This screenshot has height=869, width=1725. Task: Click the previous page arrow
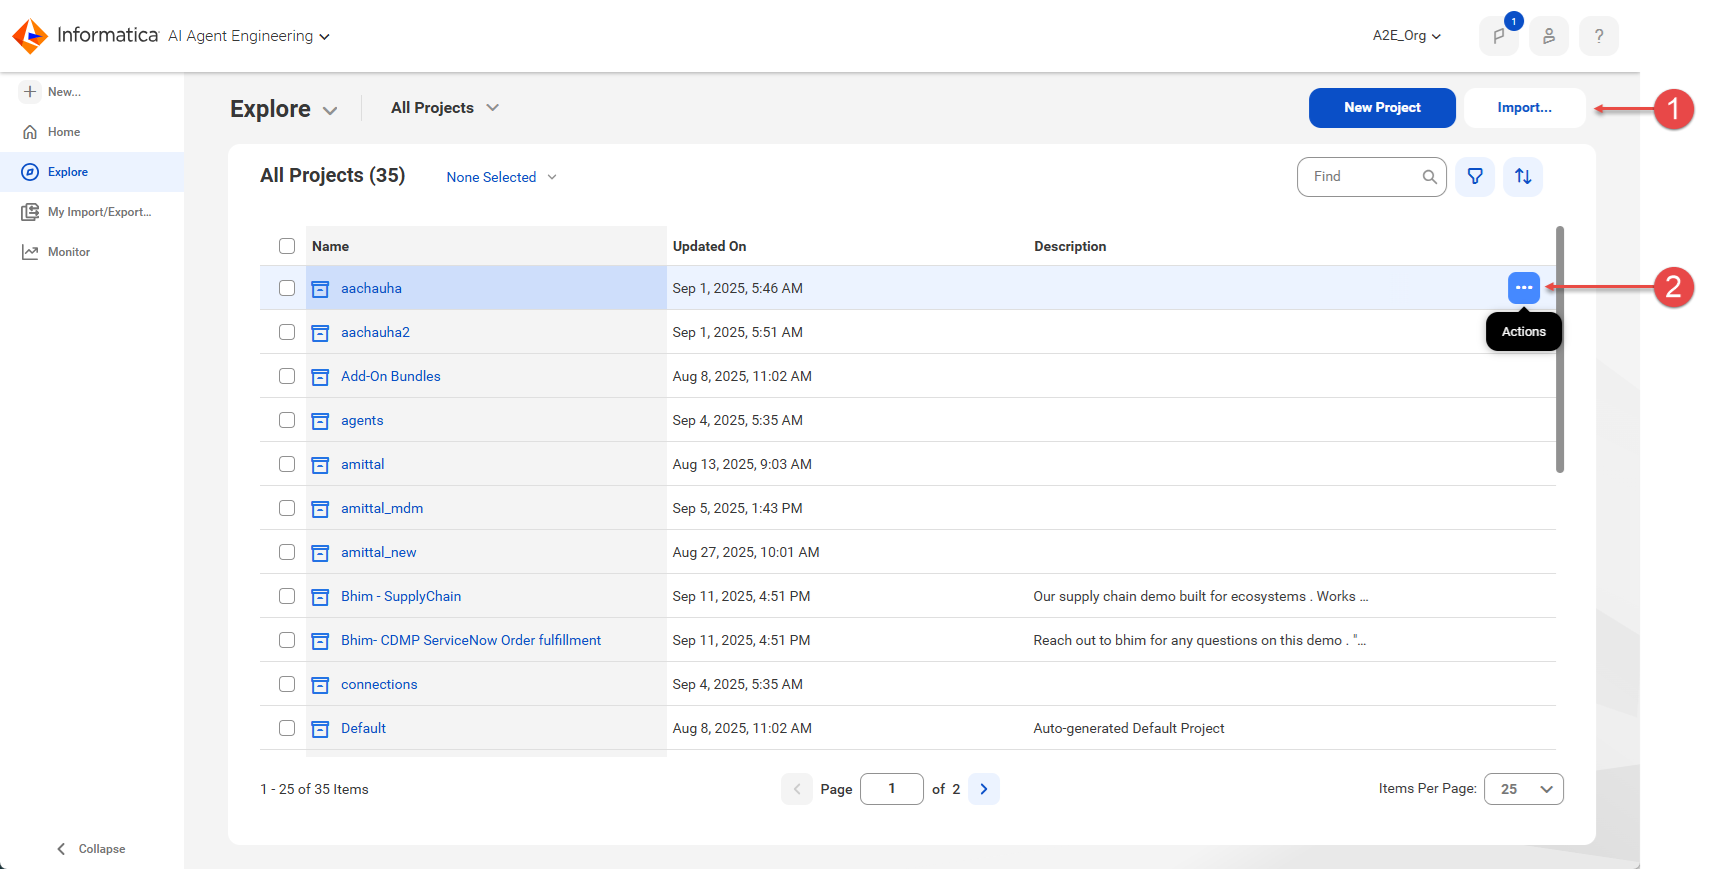pos(797,789)
